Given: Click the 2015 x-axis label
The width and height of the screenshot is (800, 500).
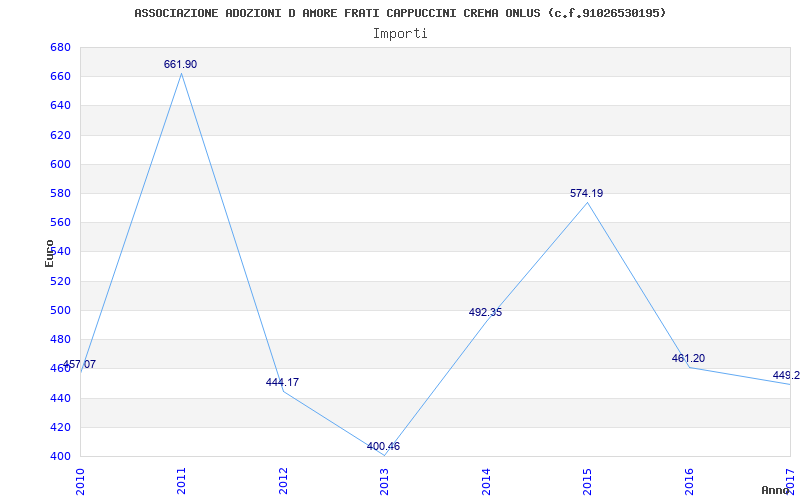Looking at the screenshot, I should click(x=587, y=481).
